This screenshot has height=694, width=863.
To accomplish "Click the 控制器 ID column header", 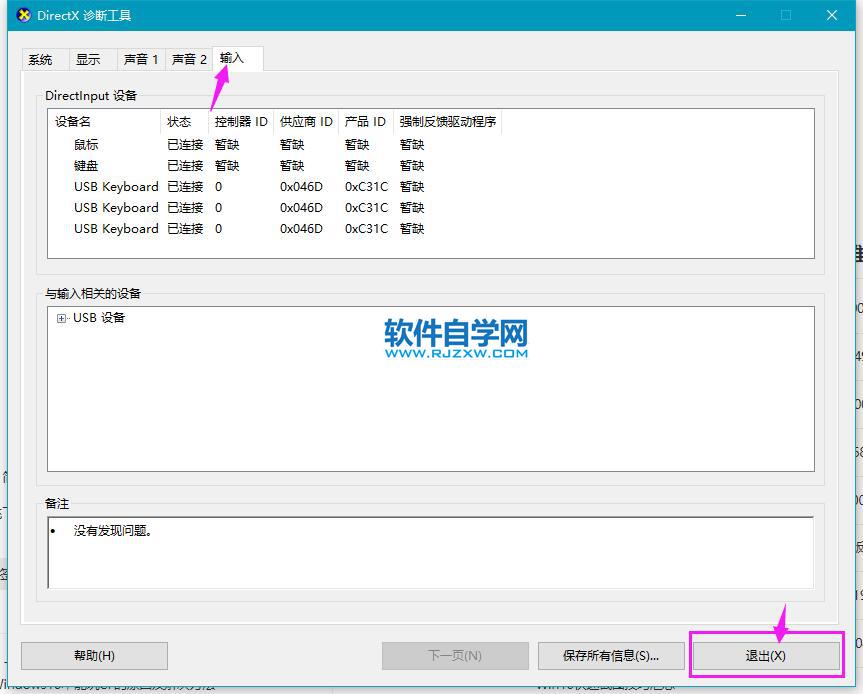I will pos(239,121).
